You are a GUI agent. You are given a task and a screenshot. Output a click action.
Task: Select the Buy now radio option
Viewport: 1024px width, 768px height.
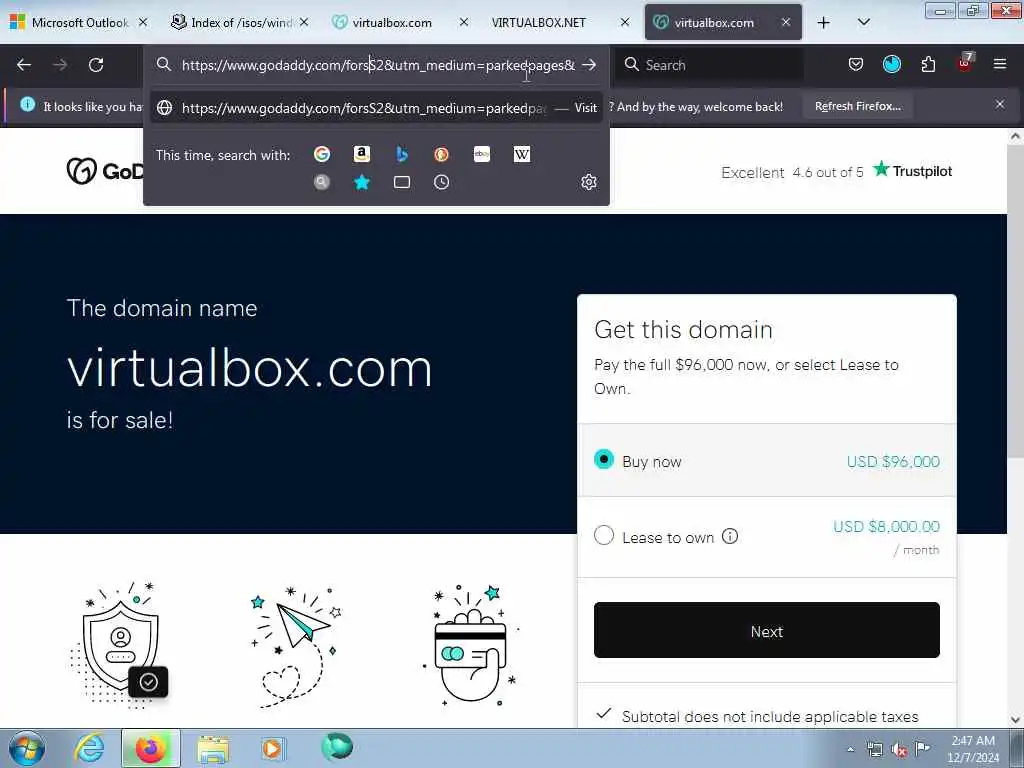(604, 460)
